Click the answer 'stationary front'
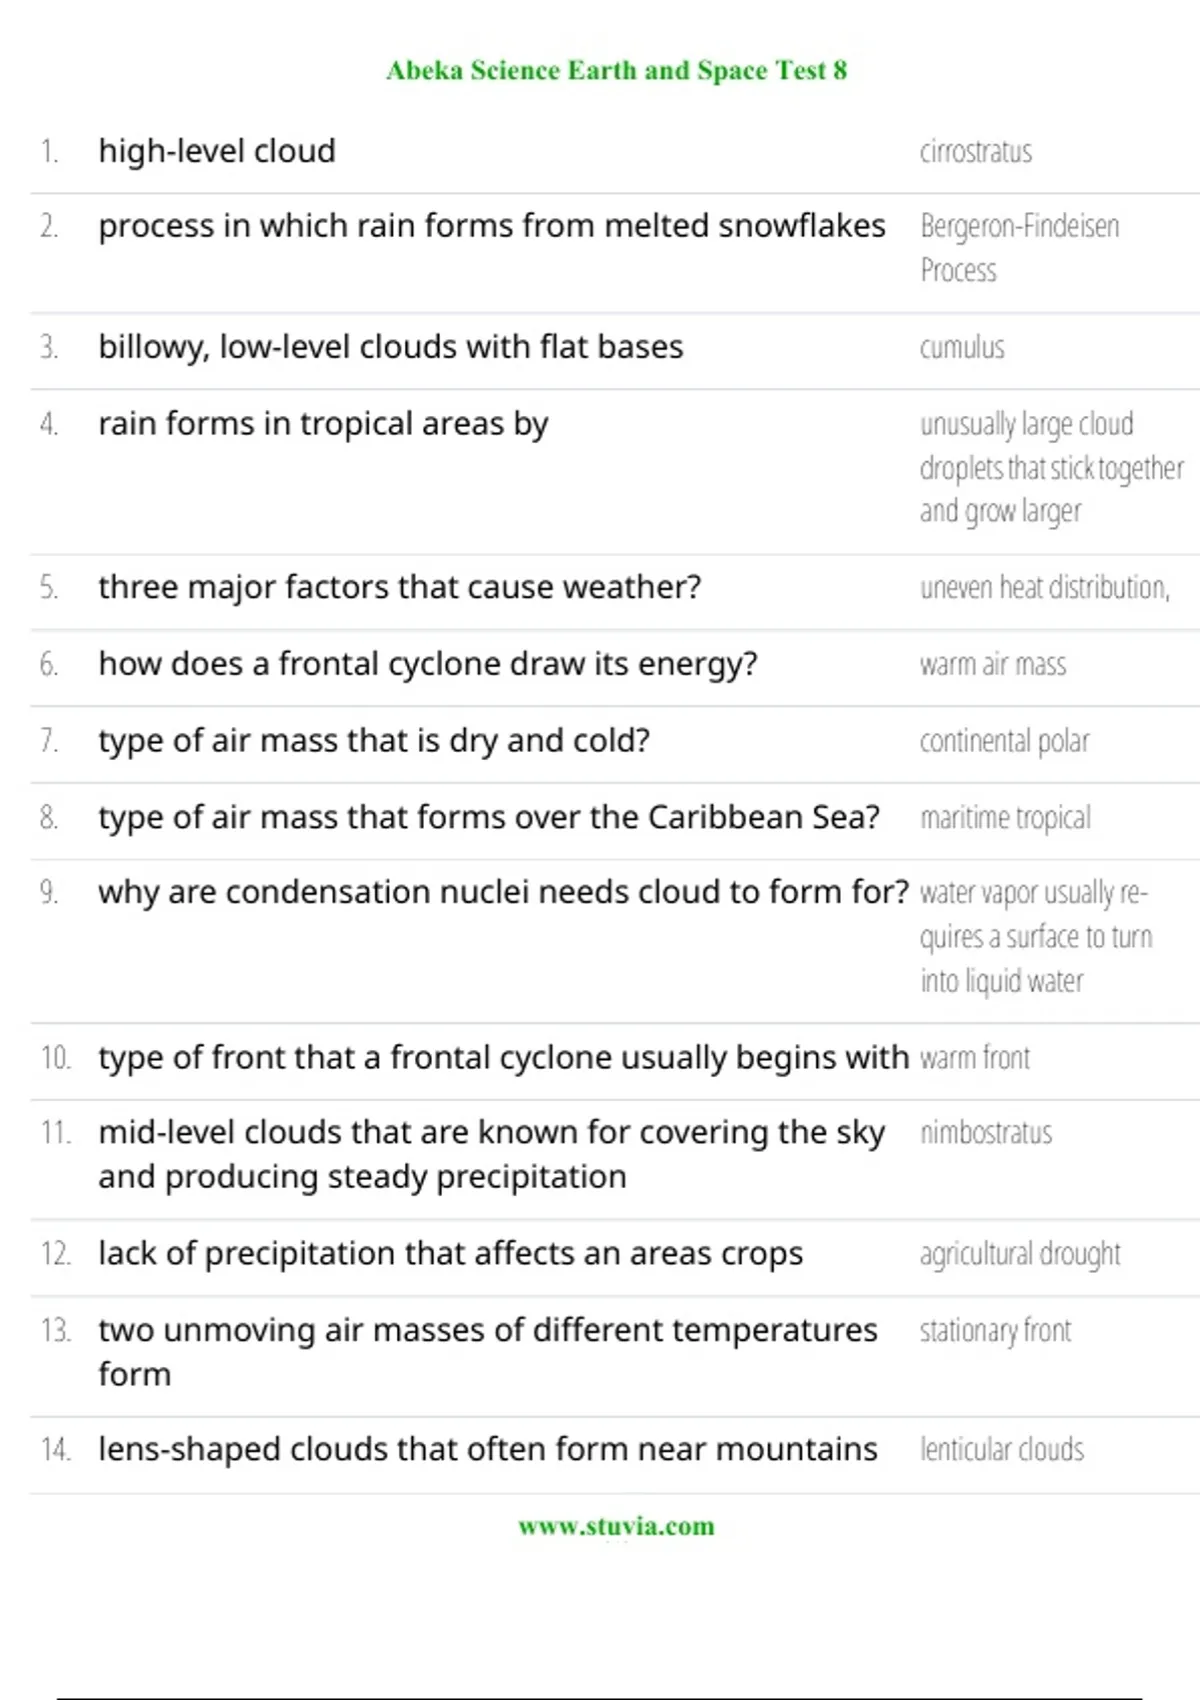This screenshot has width=1200, height=1700. point(995,1331)
